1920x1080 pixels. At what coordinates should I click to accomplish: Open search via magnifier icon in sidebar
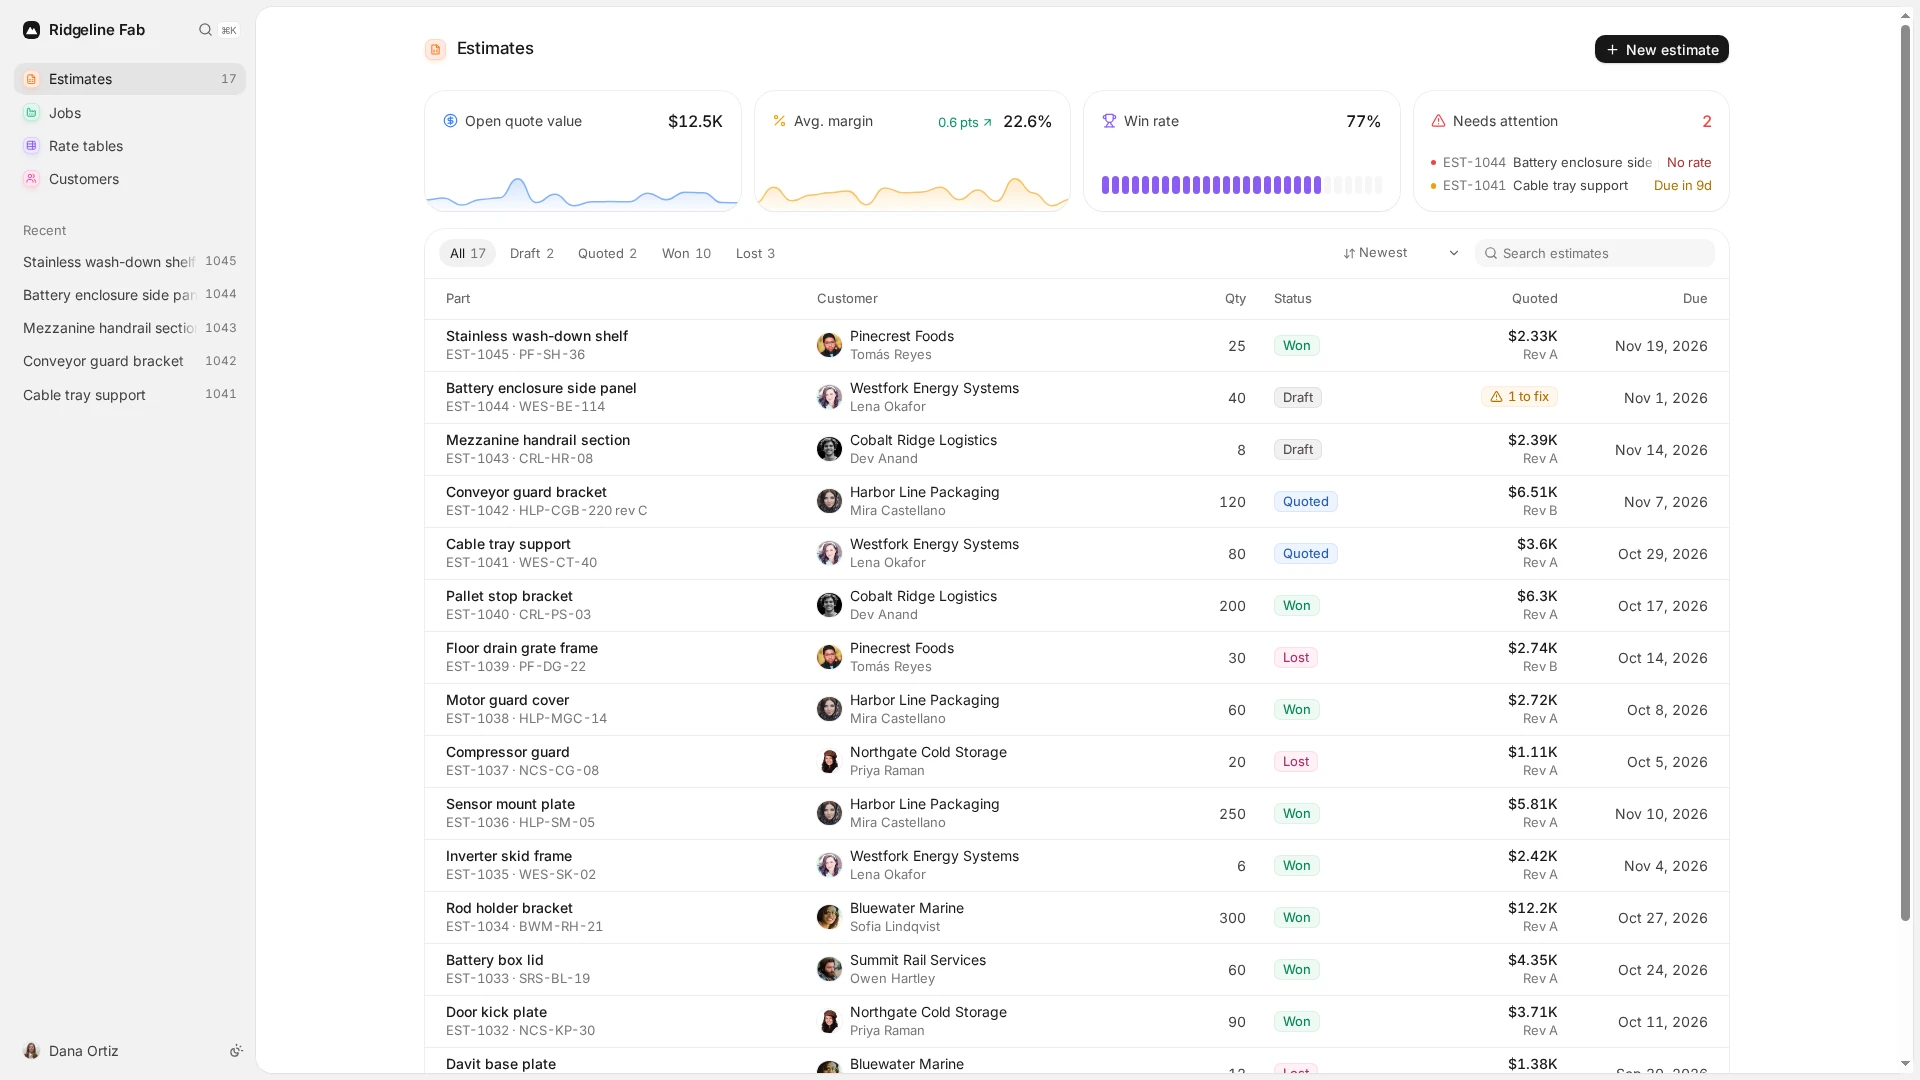205,30
